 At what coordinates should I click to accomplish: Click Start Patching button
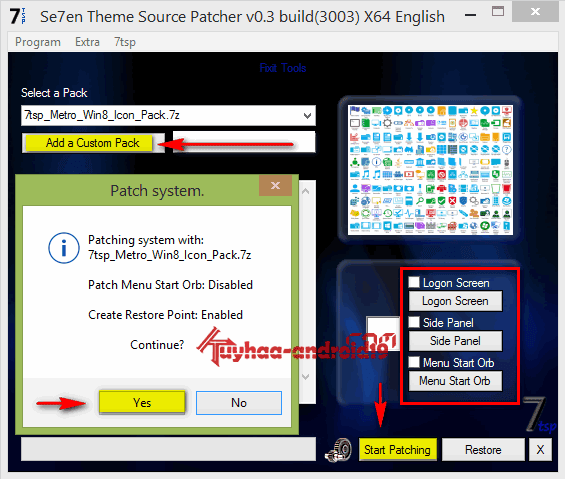(397, 449)
